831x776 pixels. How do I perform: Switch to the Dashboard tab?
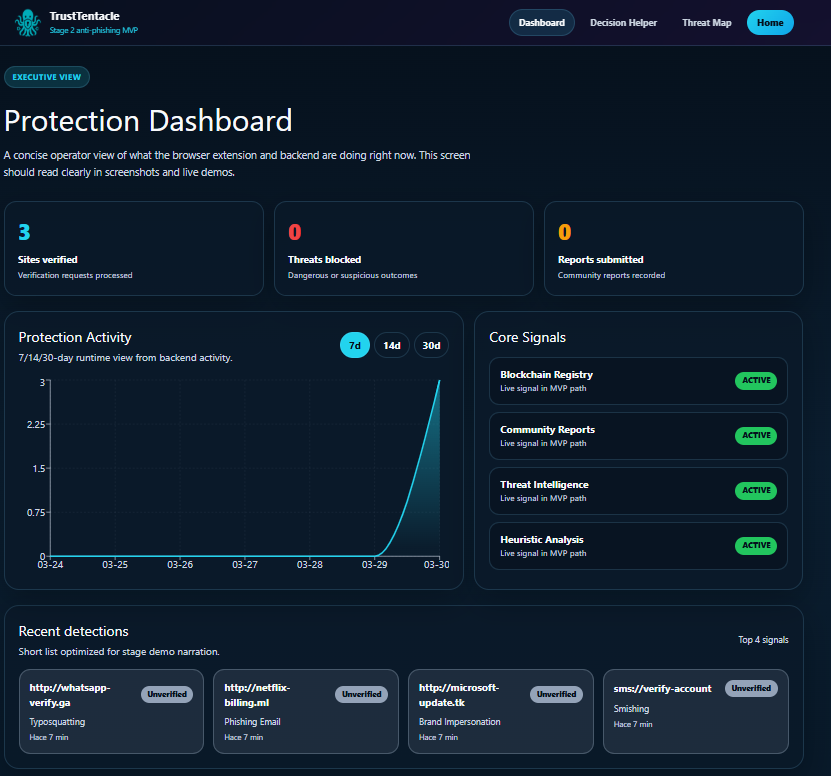[541, 22]
